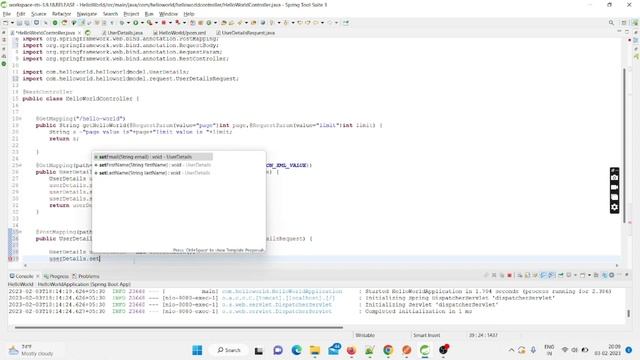640x360 pixels.
Task: Expand the New file dropdown arrow
Action: click(12, 23)
